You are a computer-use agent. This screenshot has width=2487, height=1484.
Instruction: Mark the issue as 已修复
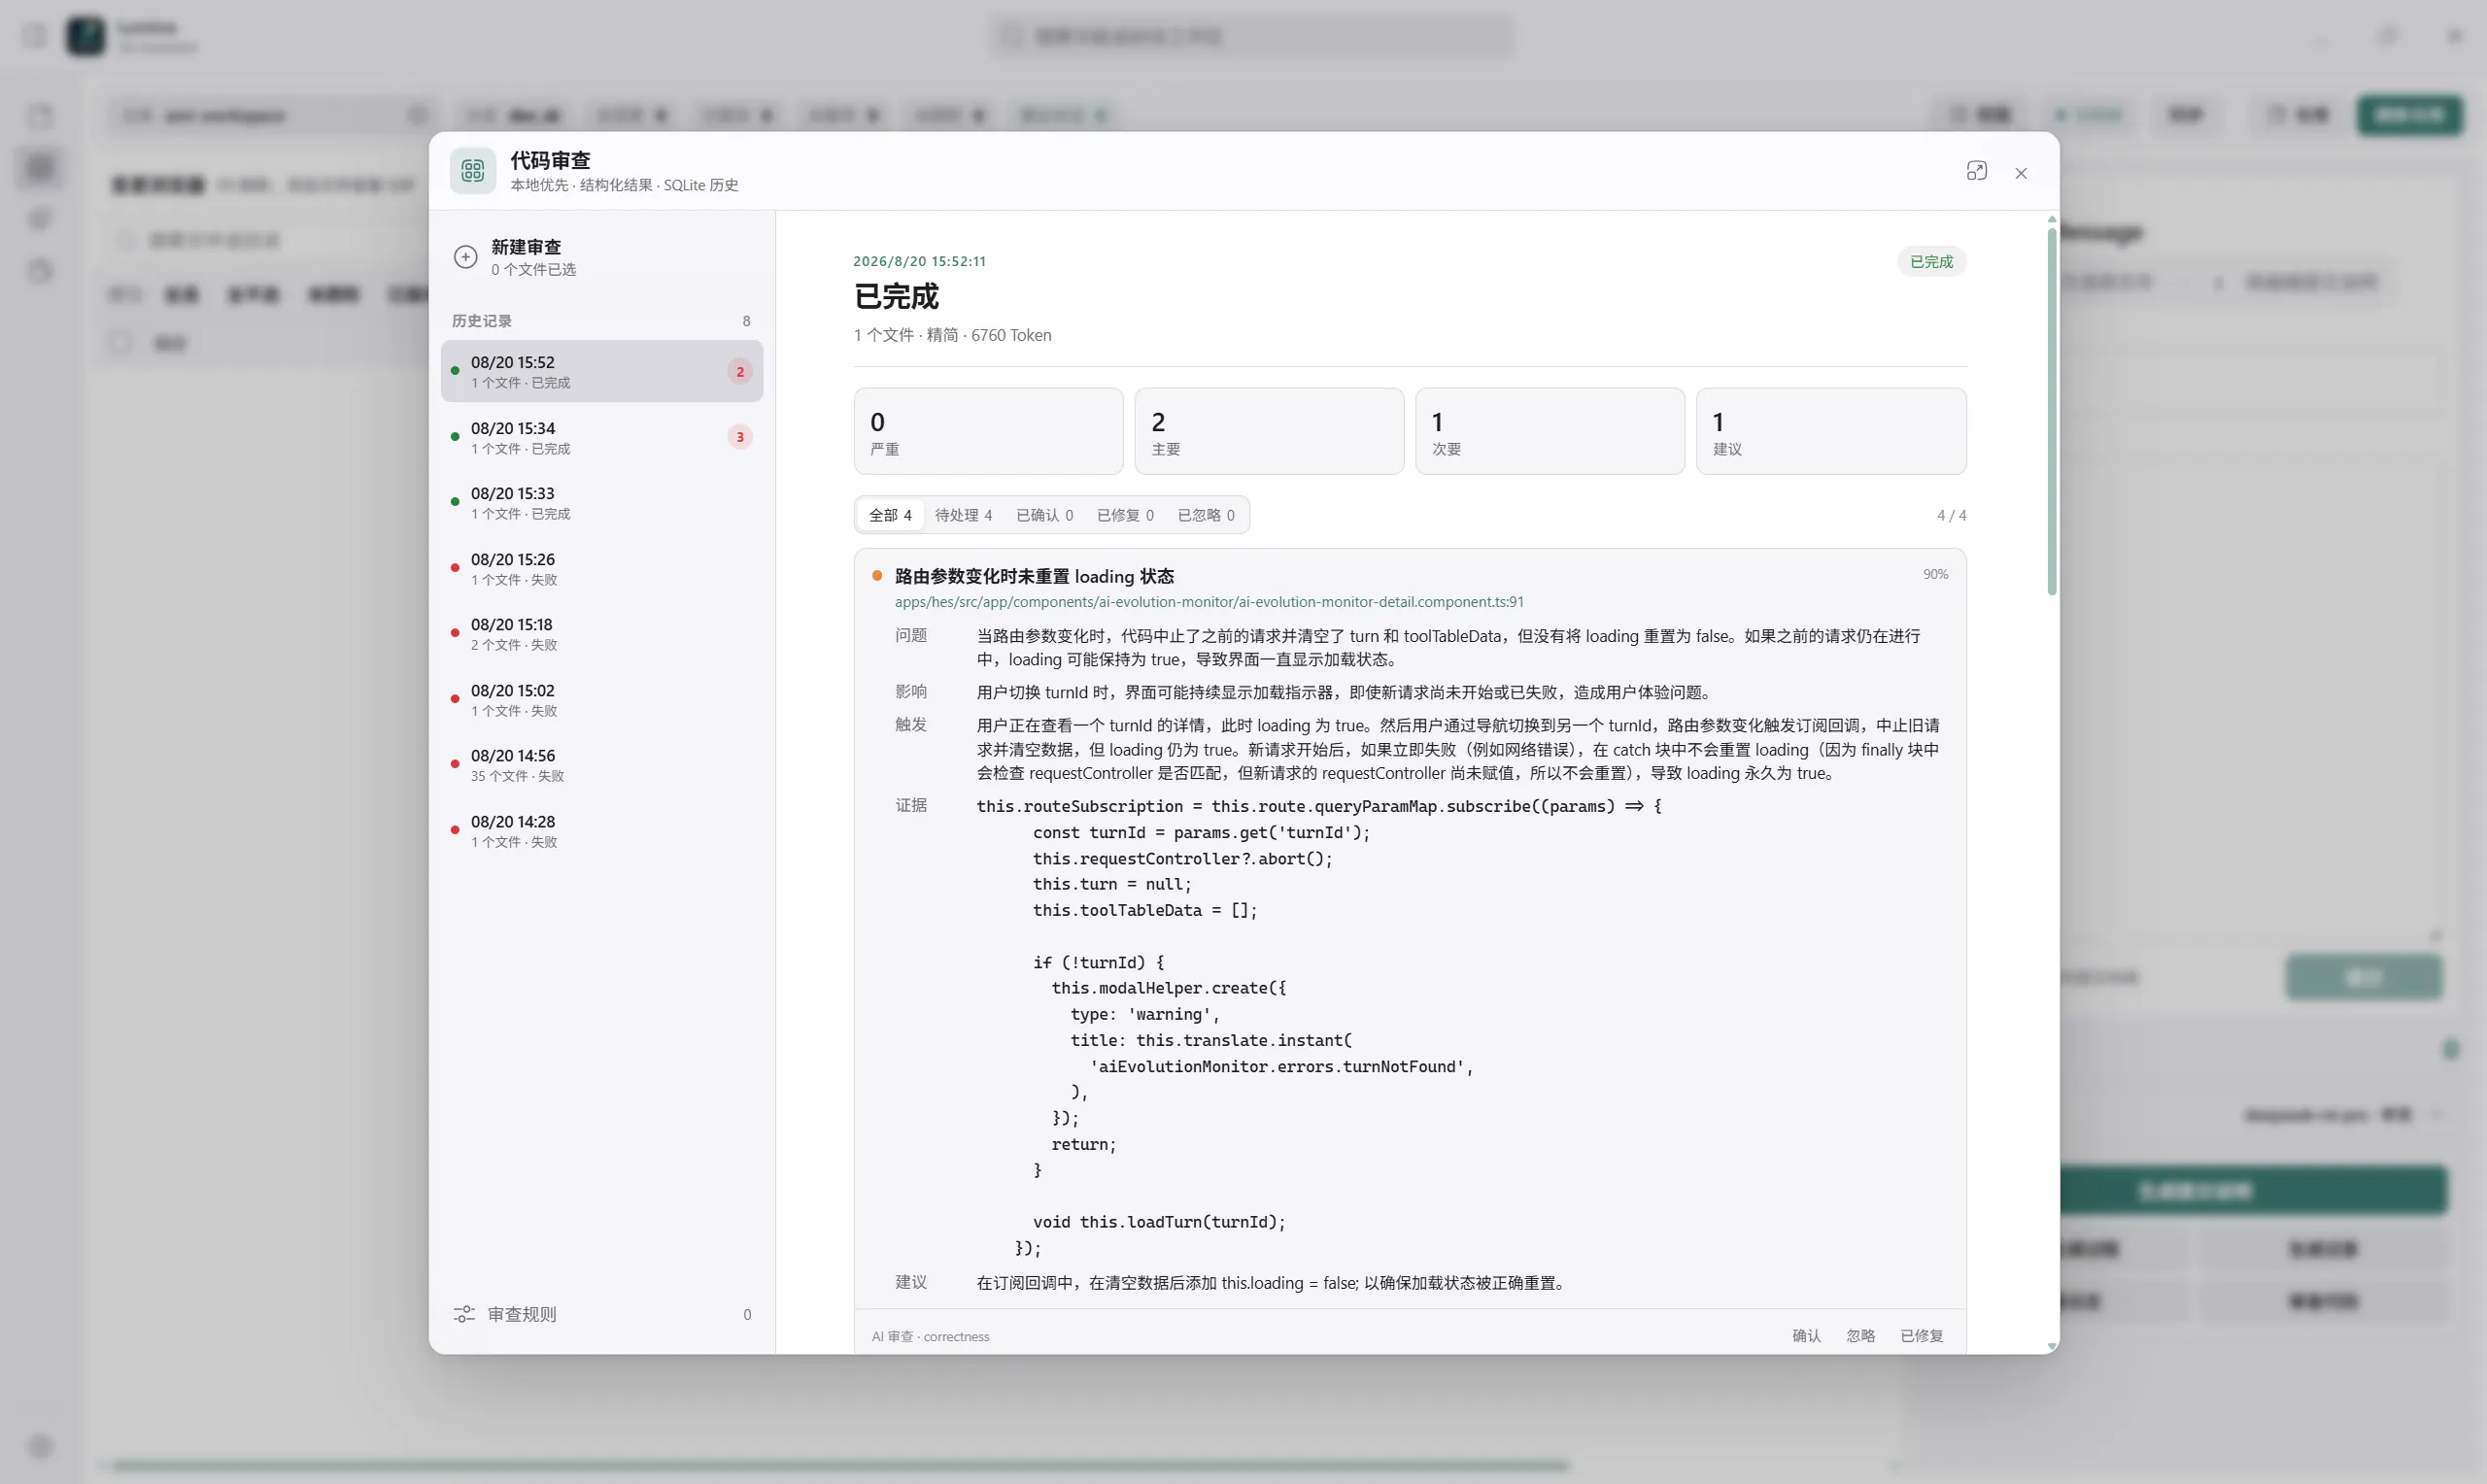click(1921, 1336)
